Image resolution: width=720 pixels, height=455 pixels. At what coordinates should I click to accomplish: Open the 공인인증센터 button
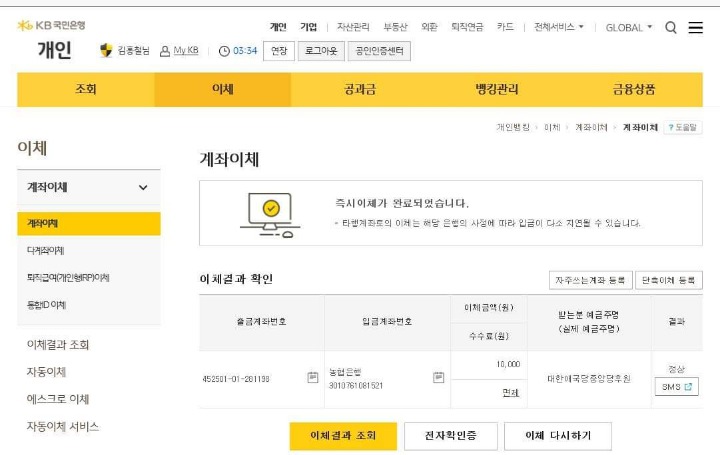click(379, 51)
